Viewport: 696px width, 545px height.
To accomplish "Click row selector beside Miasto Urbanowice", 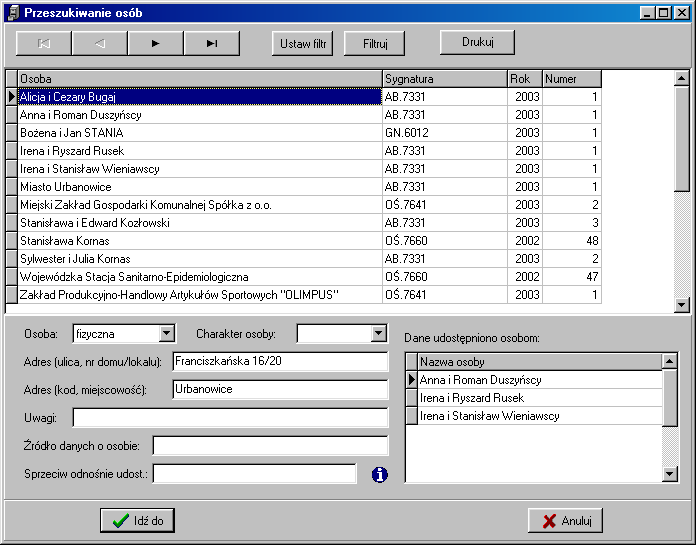I will (12, 187).
